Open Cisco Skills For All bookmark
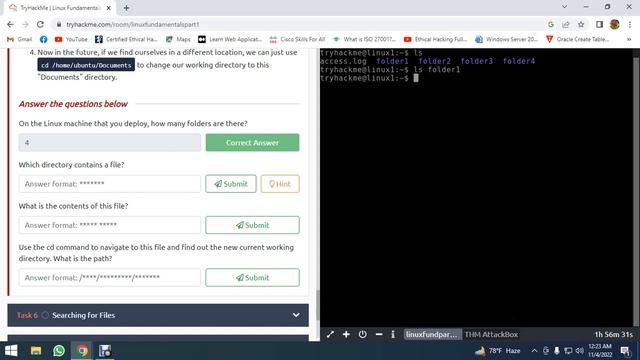The image size is (640, 360). tap(298, 39)
